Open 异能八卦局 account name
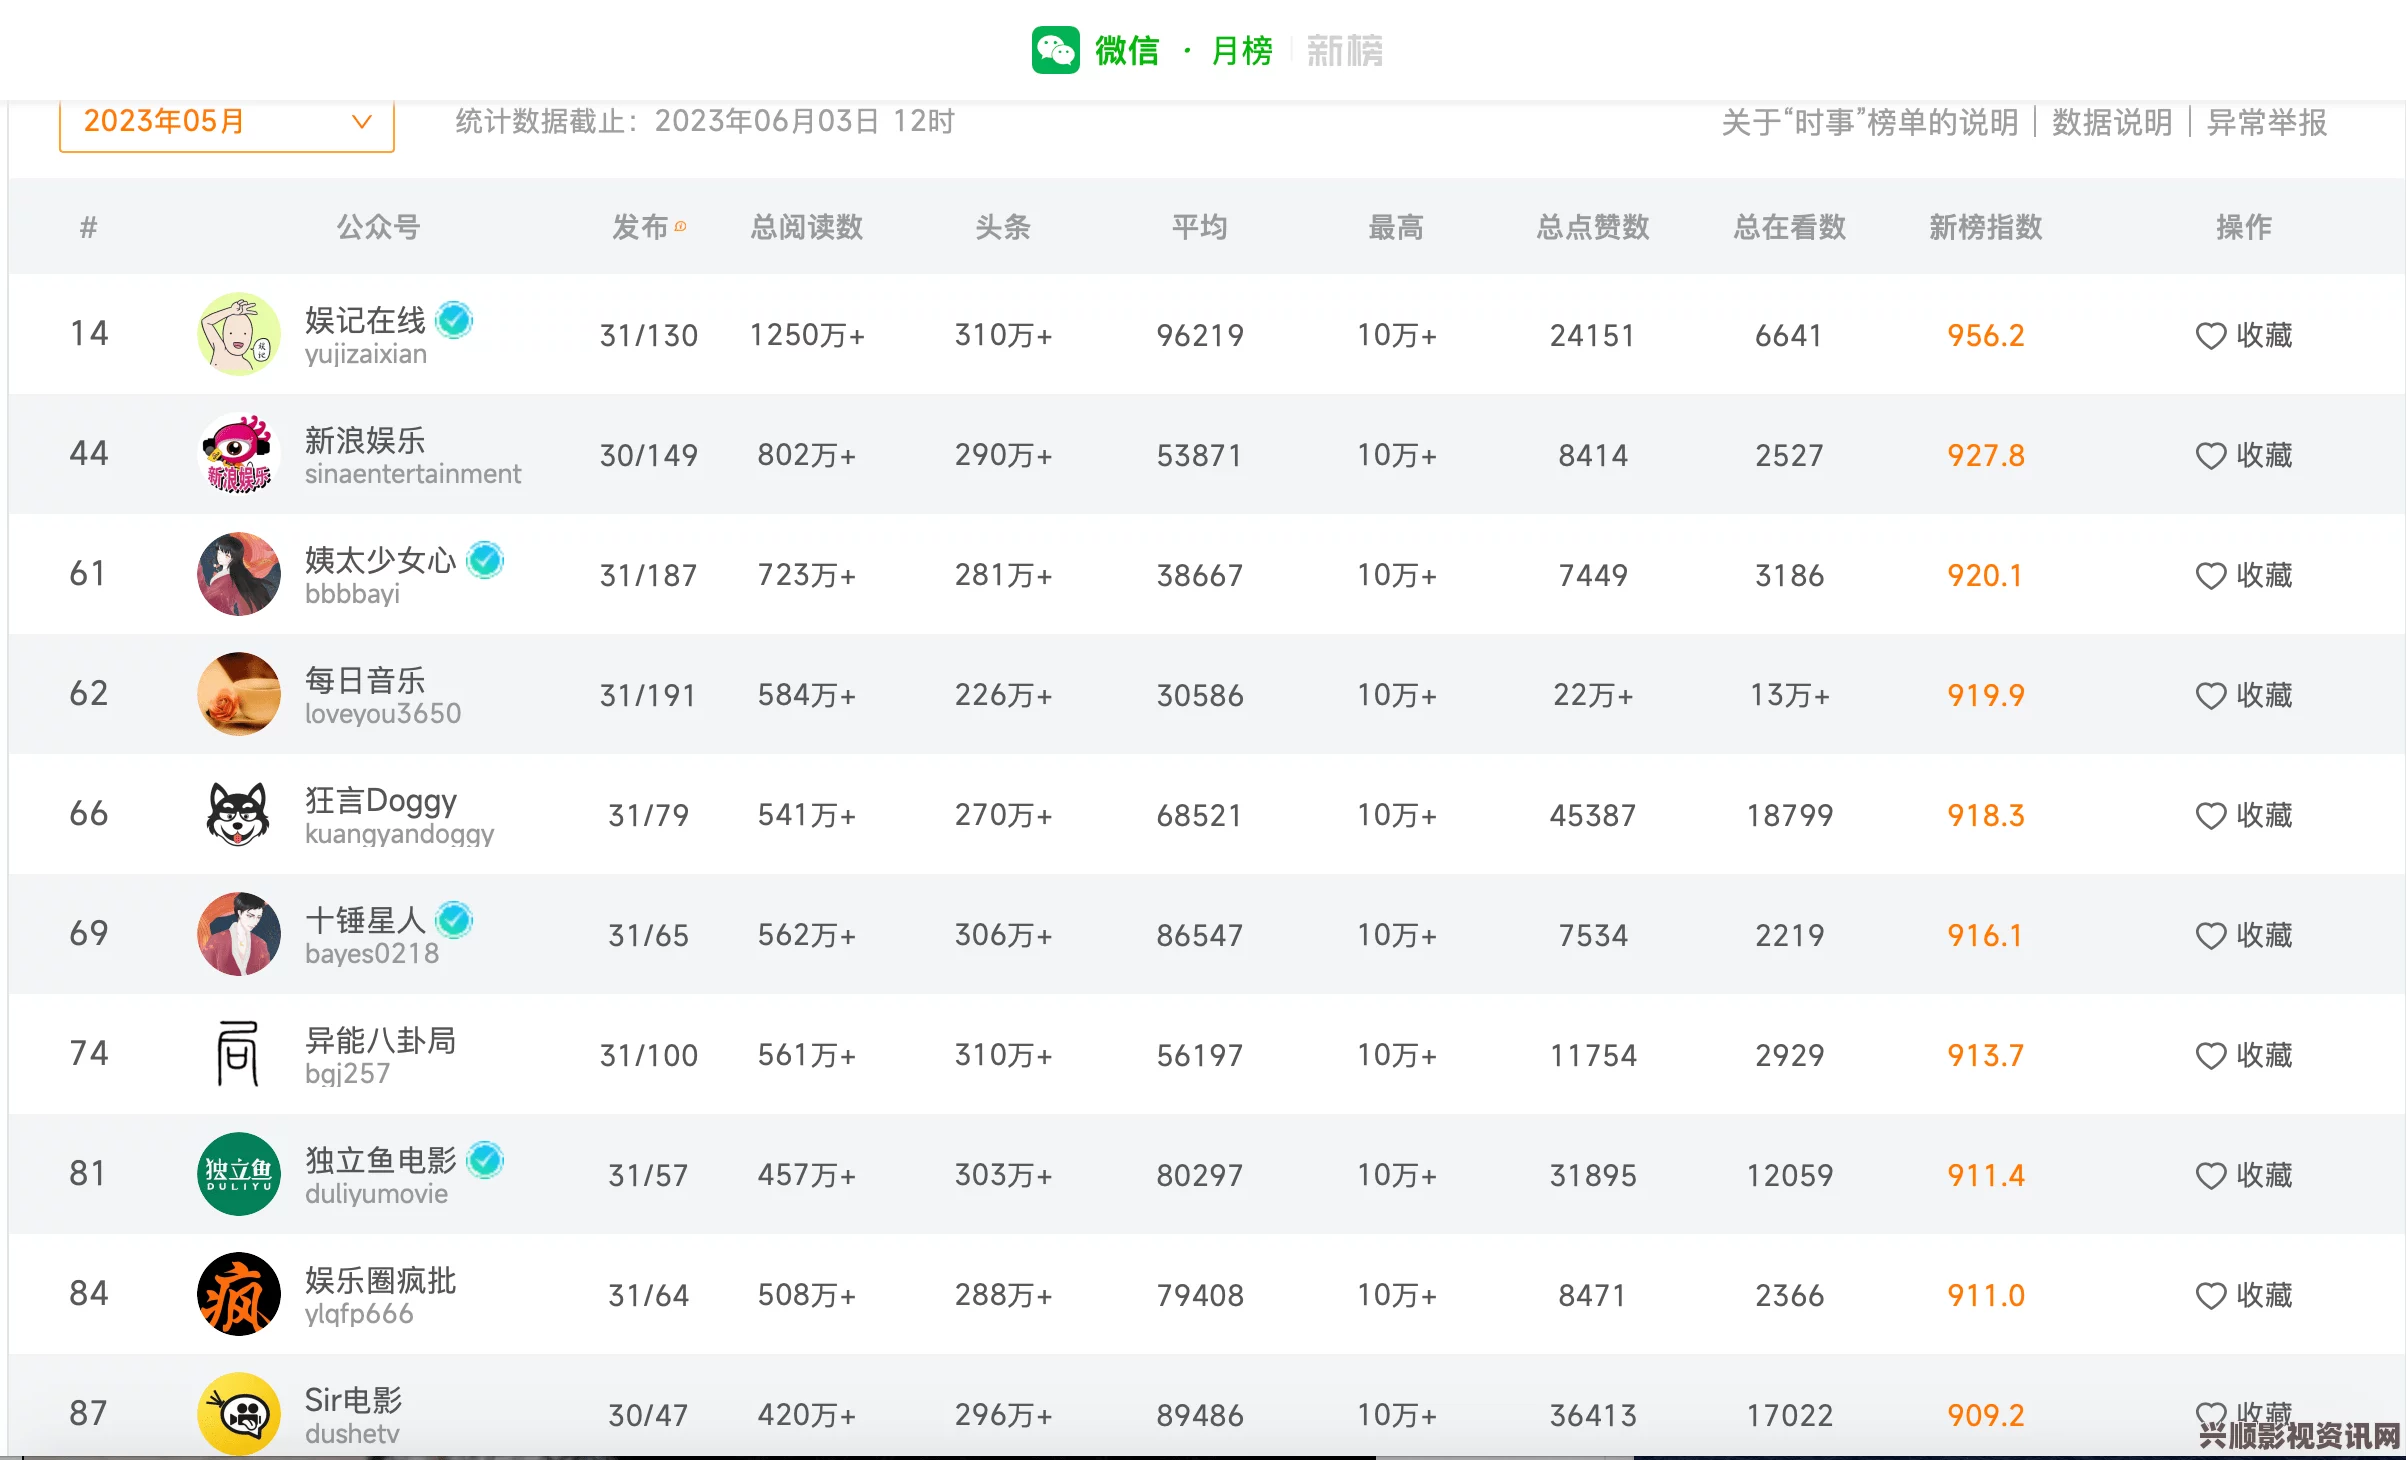Viewport: 2406px width, 1460px height. pos(381,1040)
